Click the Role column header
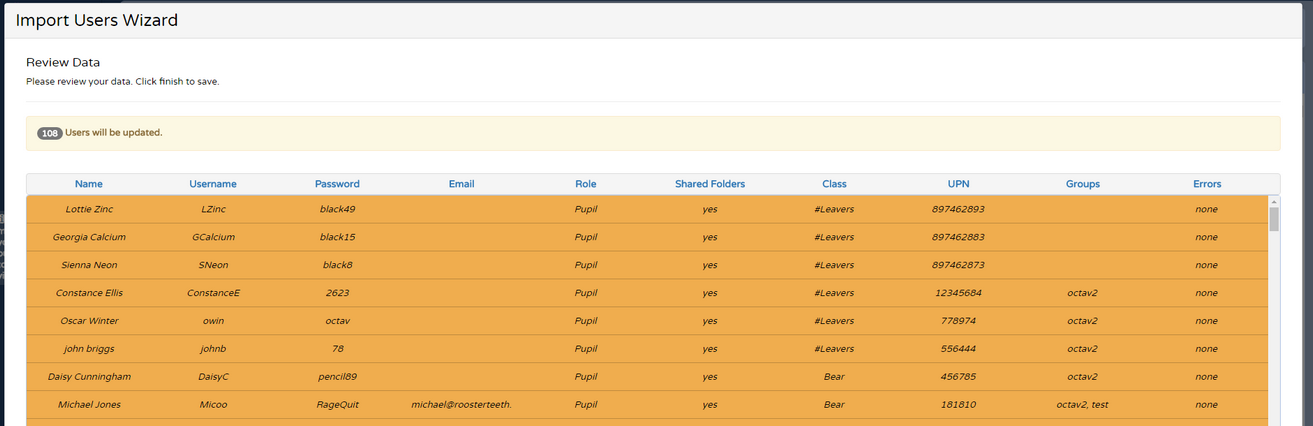1313x426 pixels. (x=586, y=184)
